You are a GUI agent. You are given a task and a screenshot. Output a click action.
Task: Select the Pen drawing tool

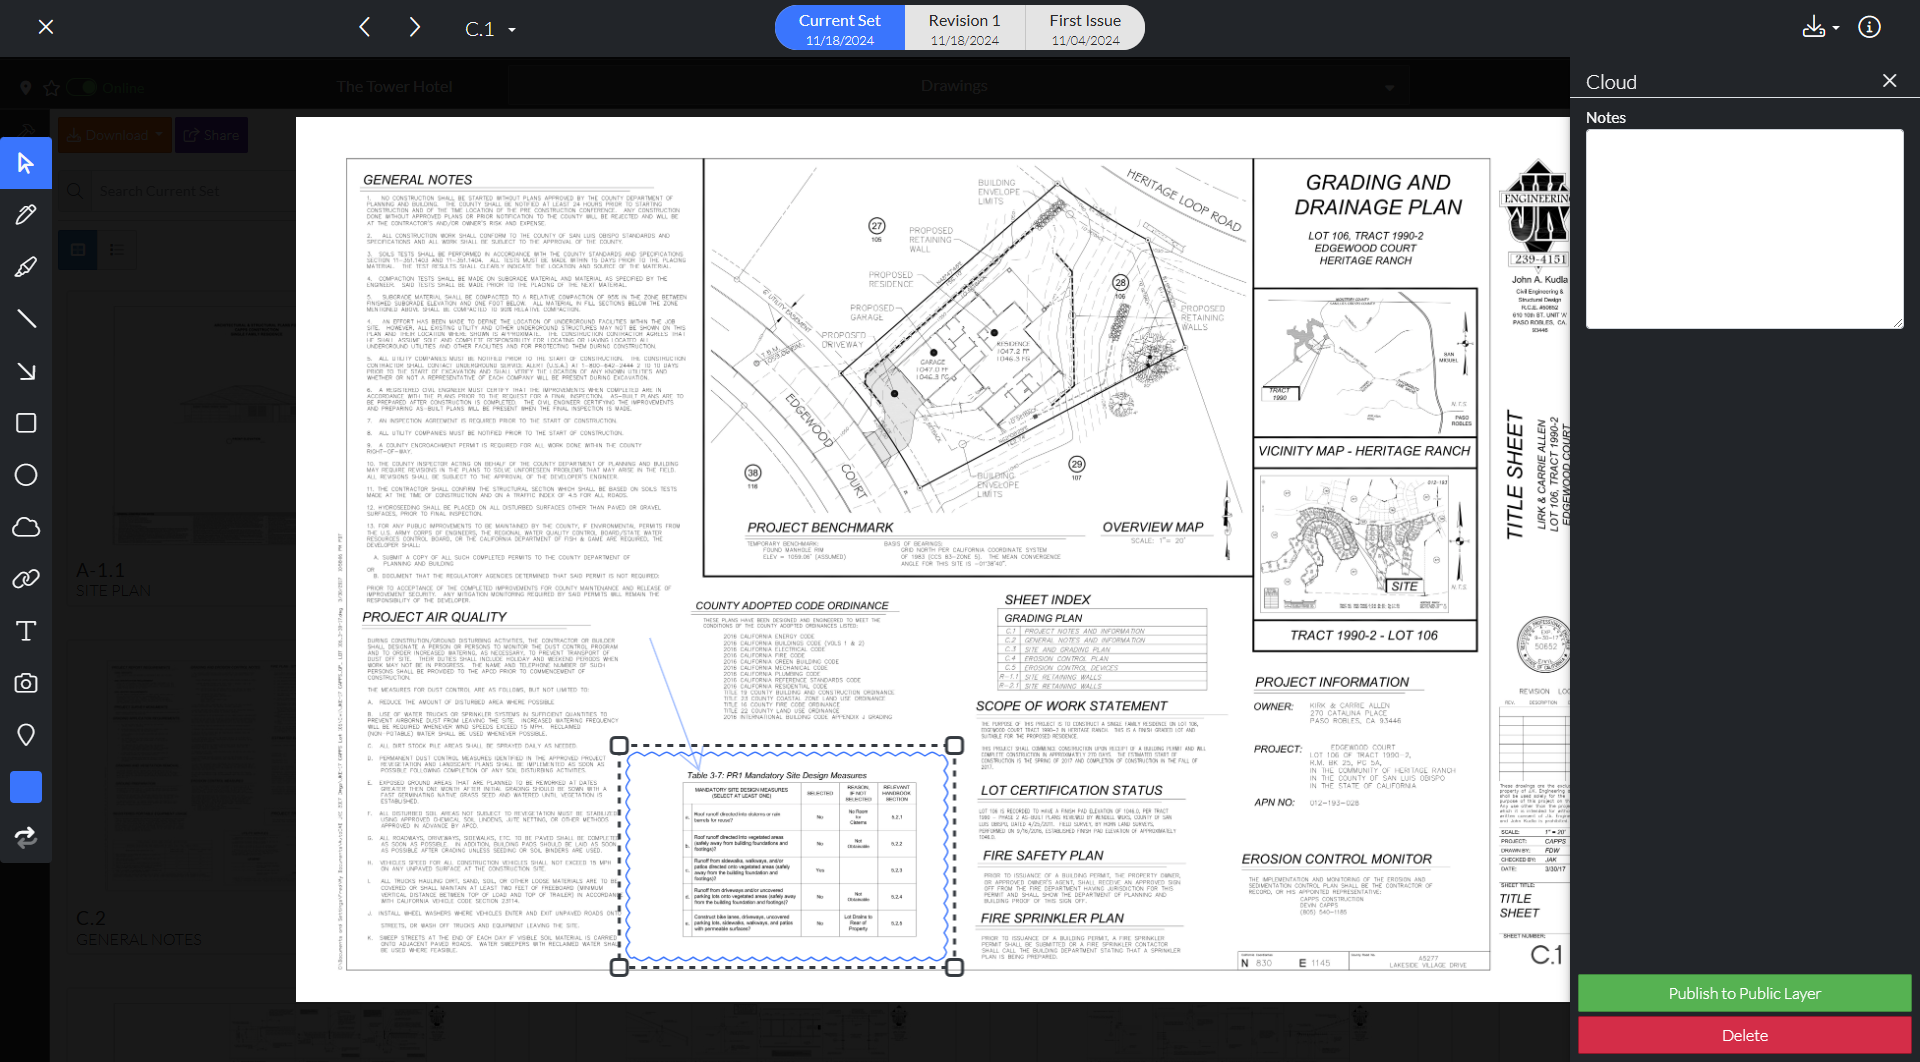26,215
